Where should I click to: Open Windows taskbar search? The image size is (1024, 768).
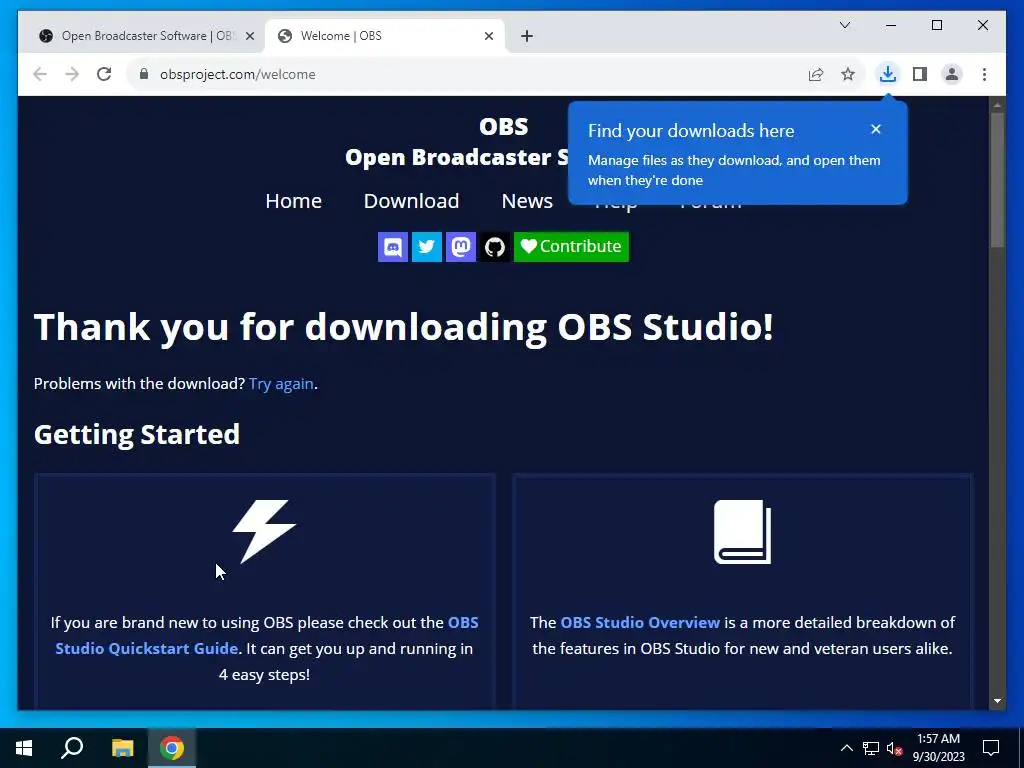[72, 748]
